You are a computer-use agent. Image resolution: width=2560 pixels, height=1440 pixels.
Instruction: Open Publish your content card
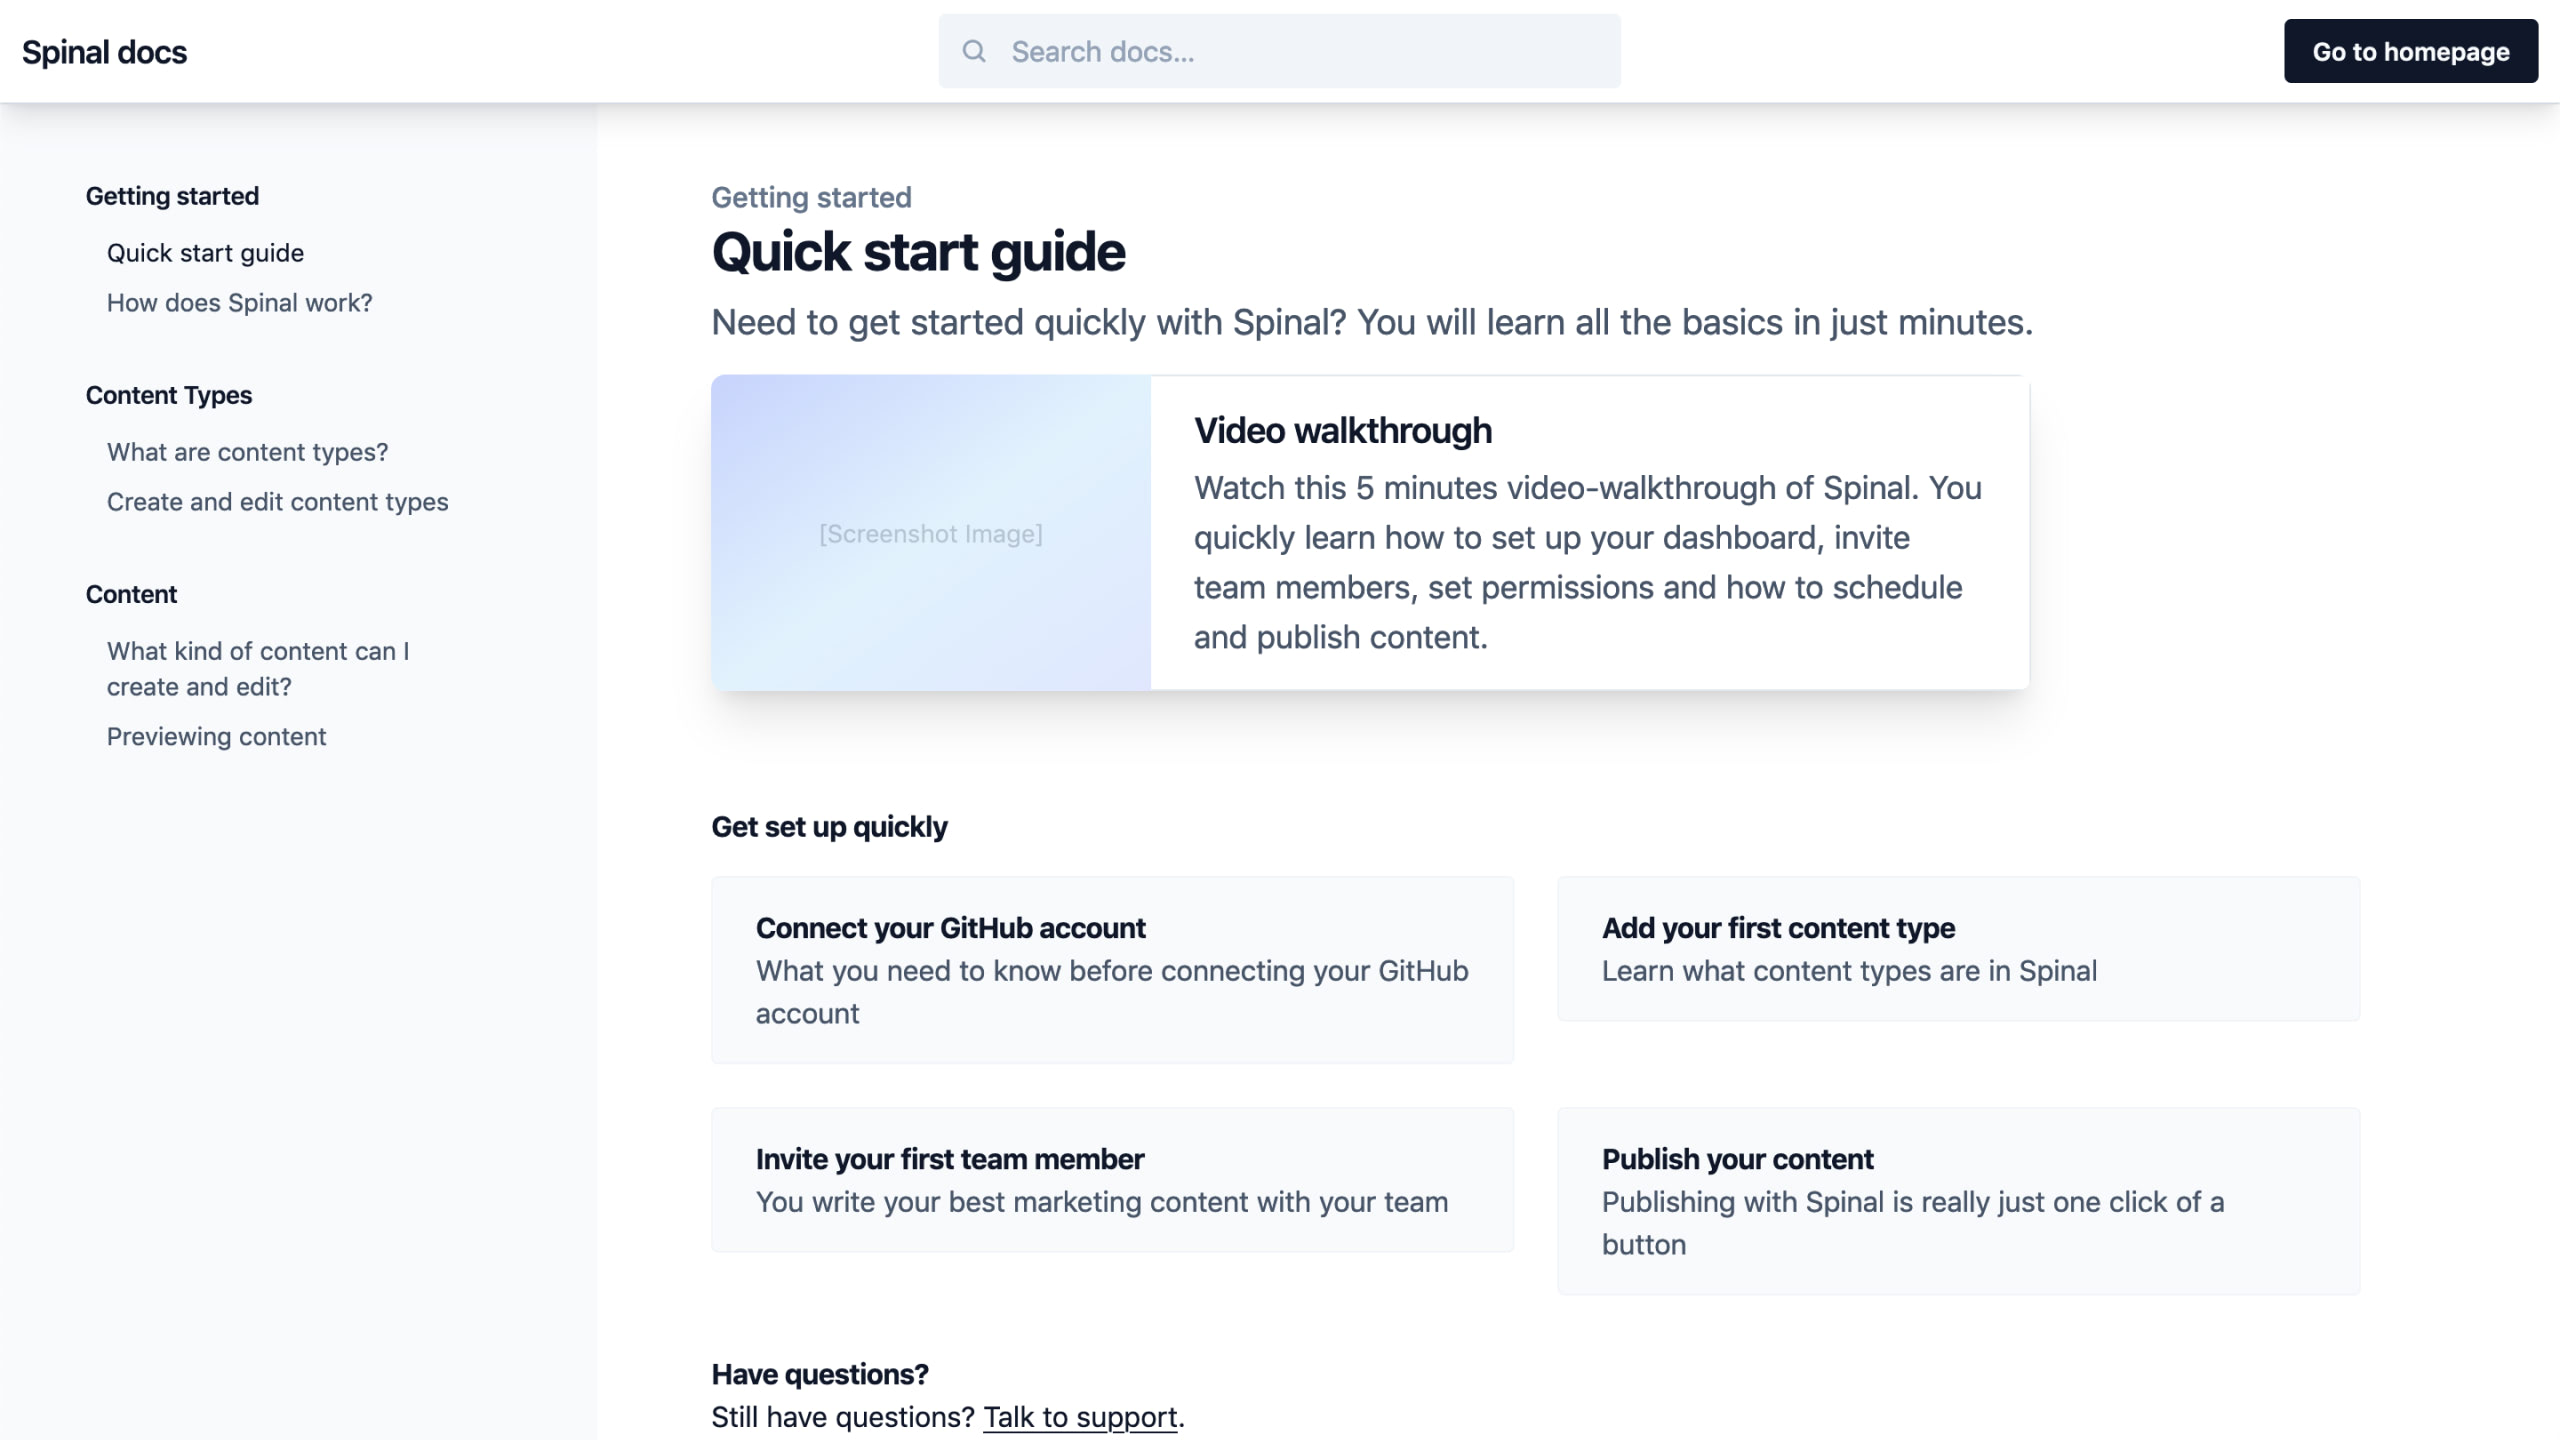[x=1957, y=1200]
